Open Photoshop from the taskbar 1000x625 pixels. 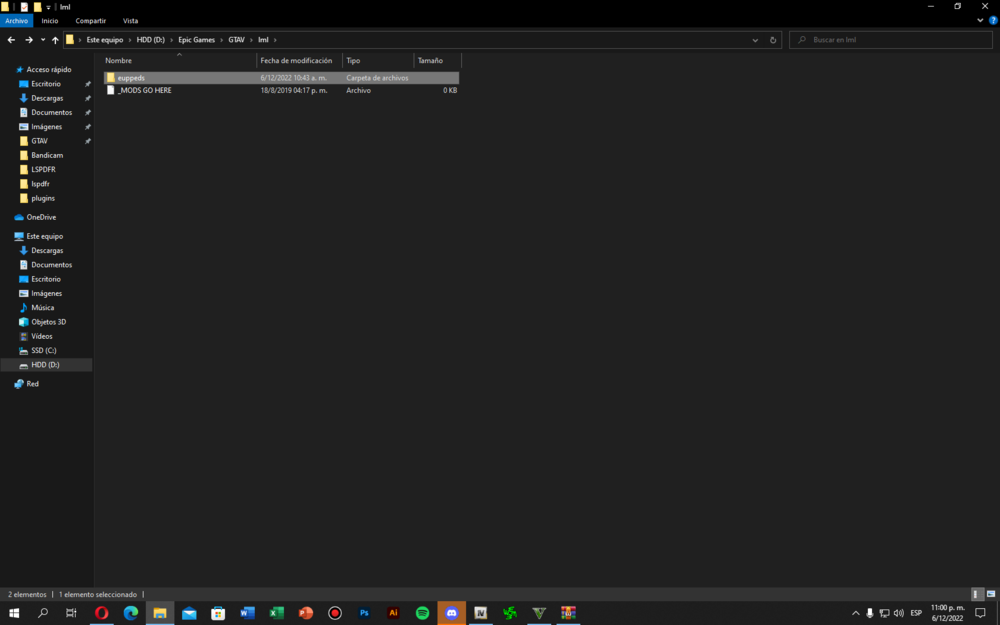coord(364,613)
